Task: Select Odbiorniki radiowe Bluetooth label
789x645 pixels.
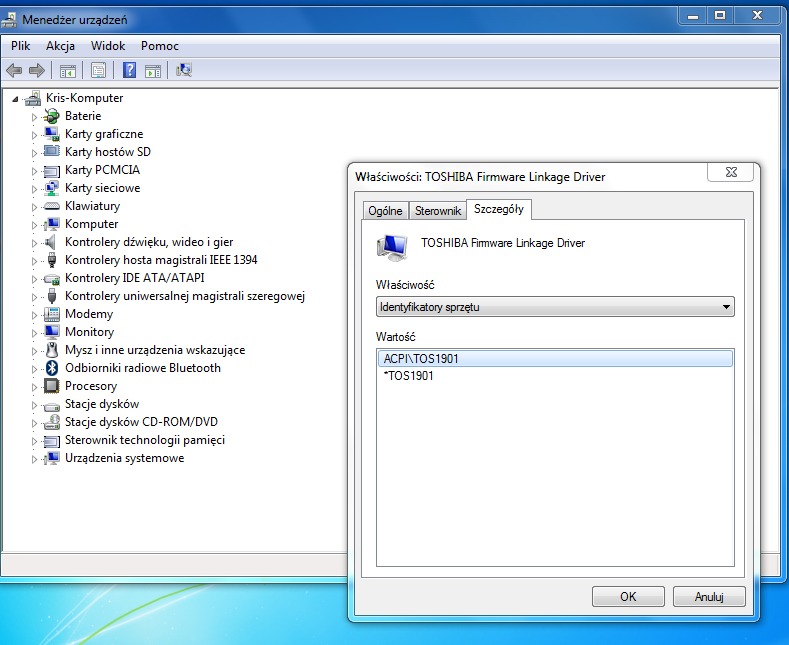Action: [143, 368]
